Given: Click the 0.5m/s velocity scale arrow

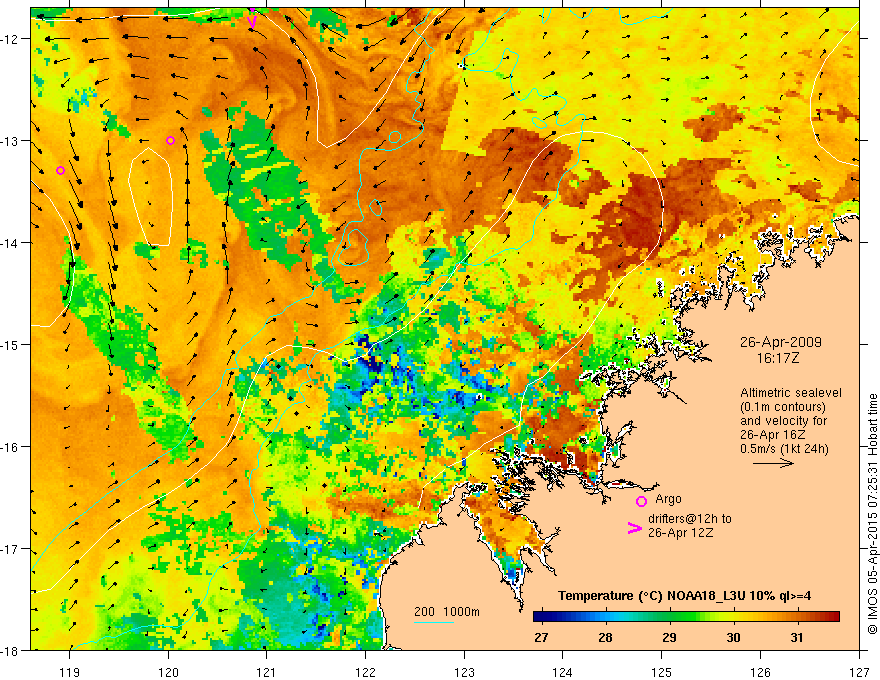Looking at the screenshot, I should 773,463.
